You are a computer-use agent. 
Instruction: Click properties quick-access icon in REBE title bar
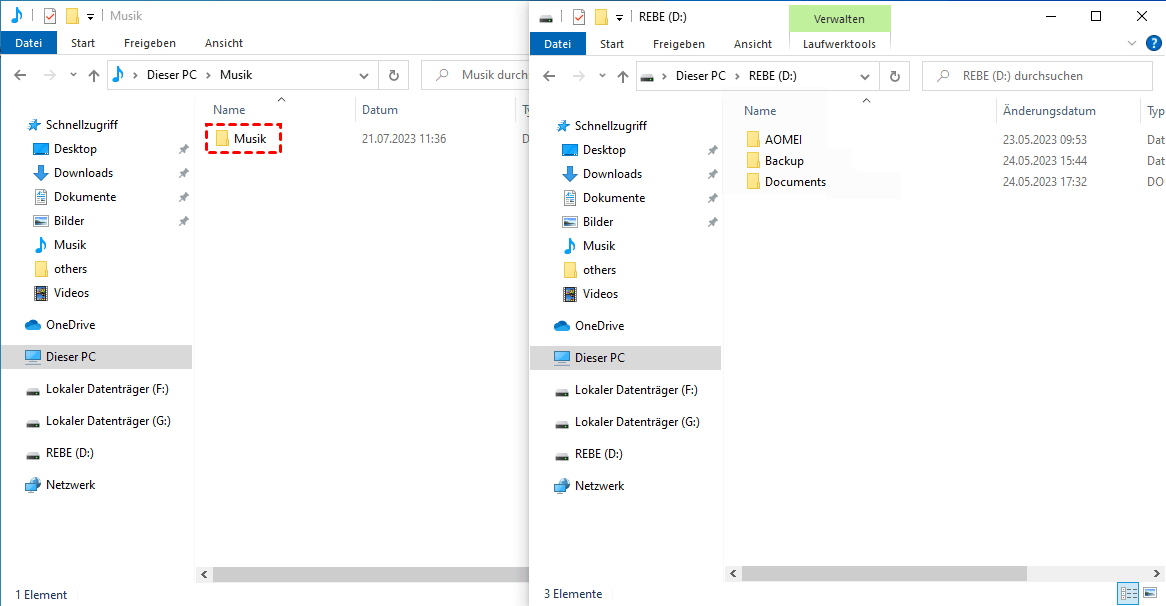tap(579, 16)
